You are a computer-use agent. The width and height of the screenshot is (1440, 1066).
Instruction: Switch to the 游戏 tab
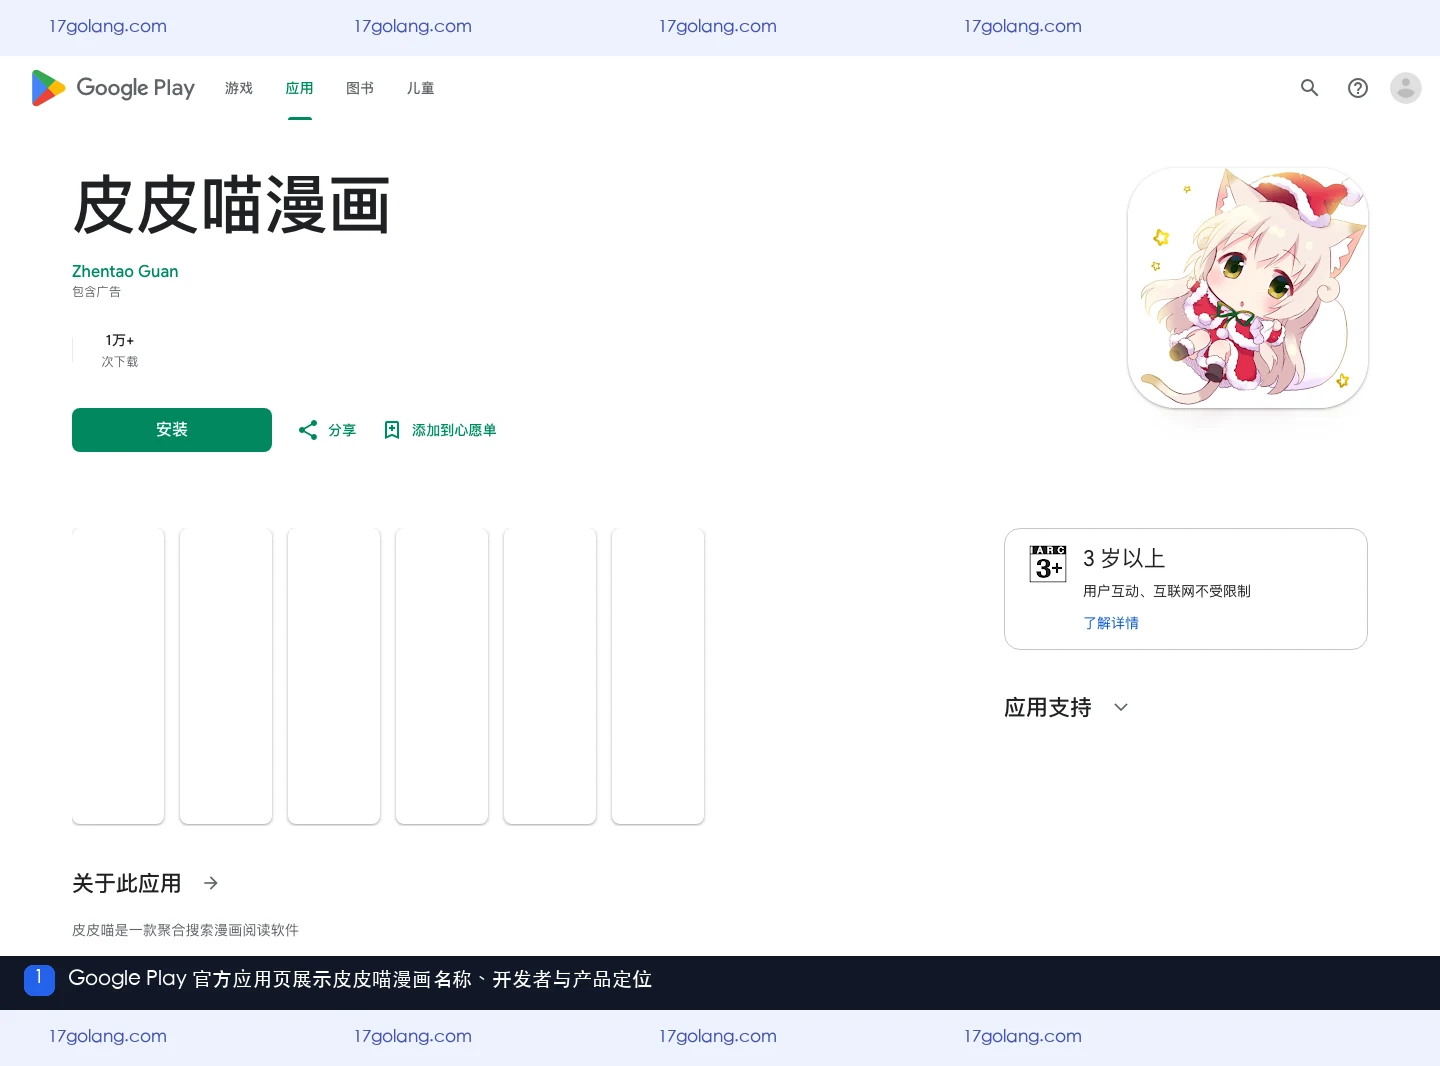click(239, 88)
